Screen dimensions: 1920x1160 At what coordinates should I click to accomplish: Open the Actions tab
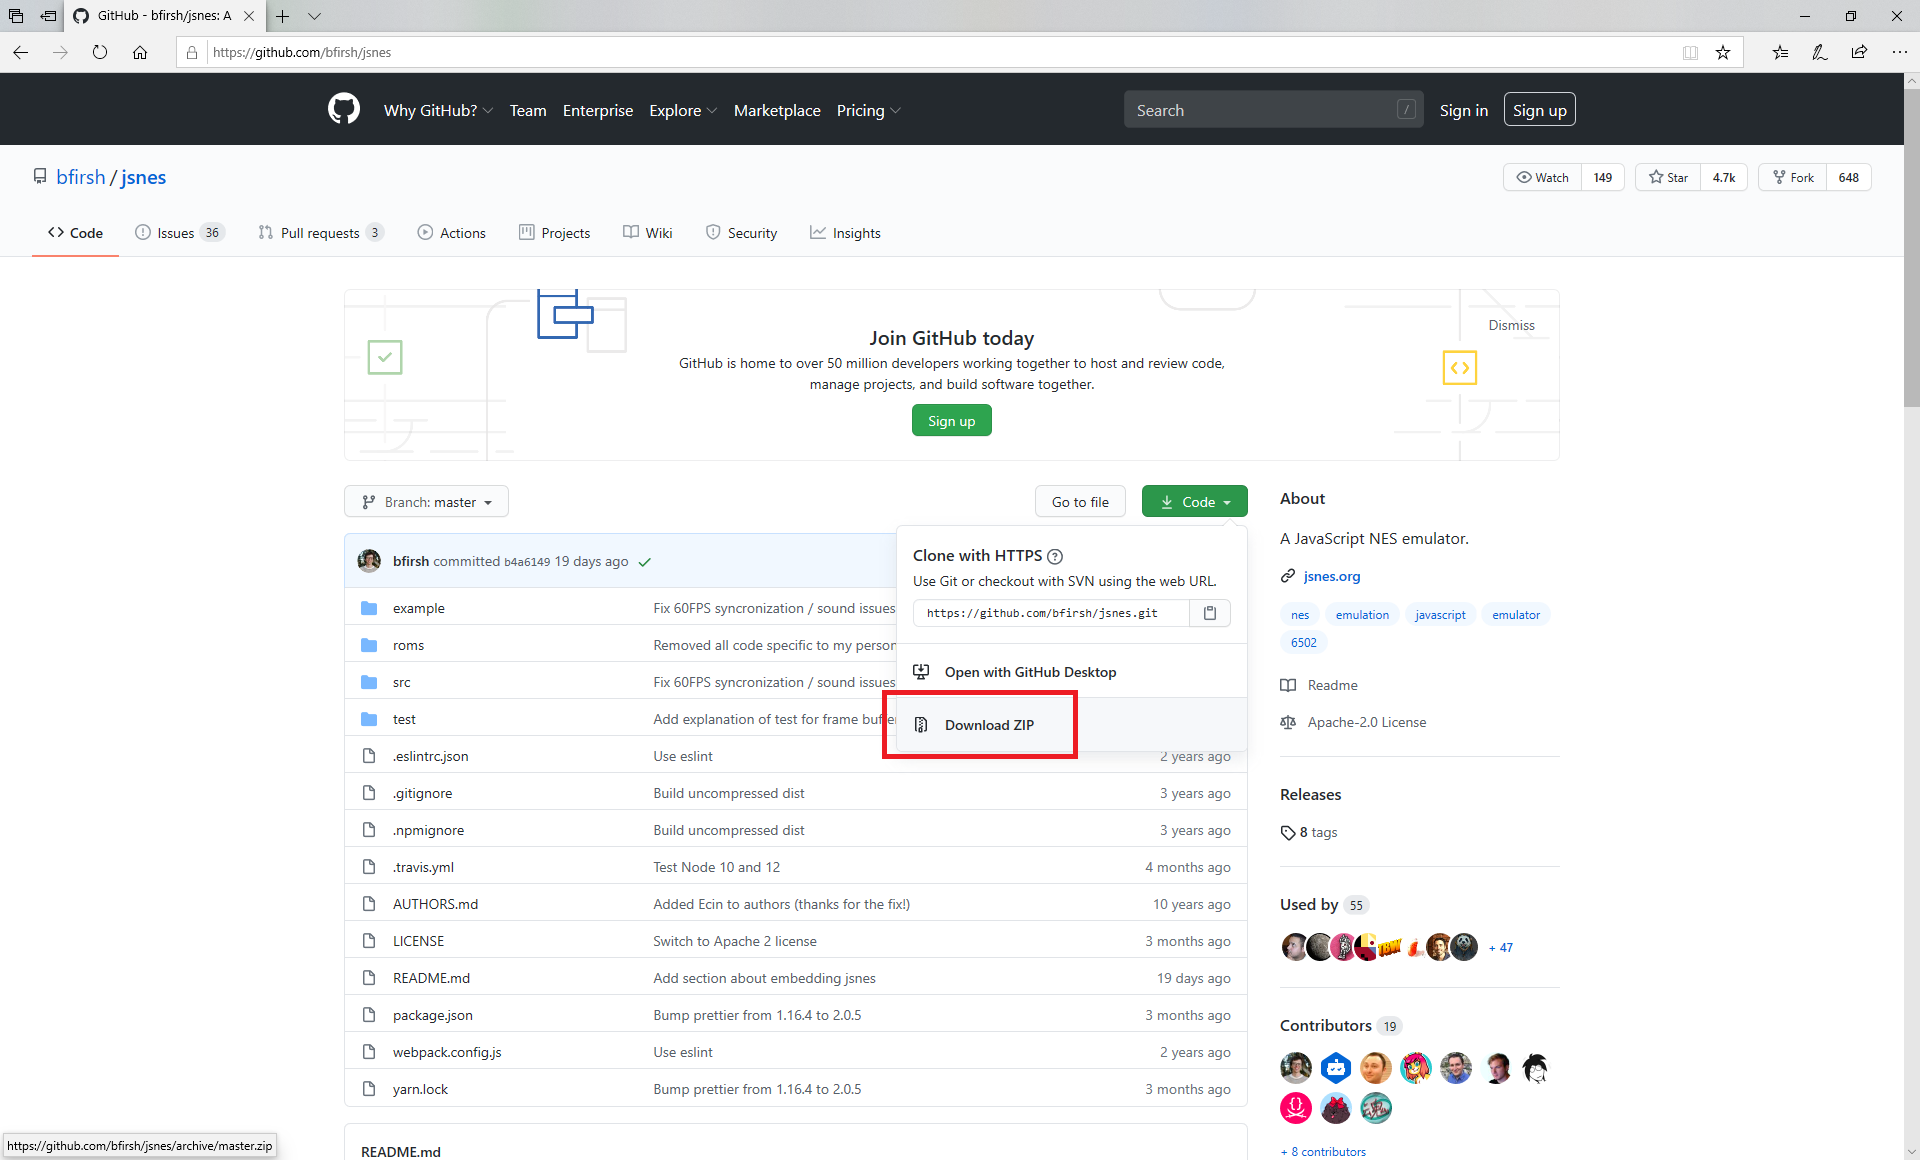click(452, 233)
